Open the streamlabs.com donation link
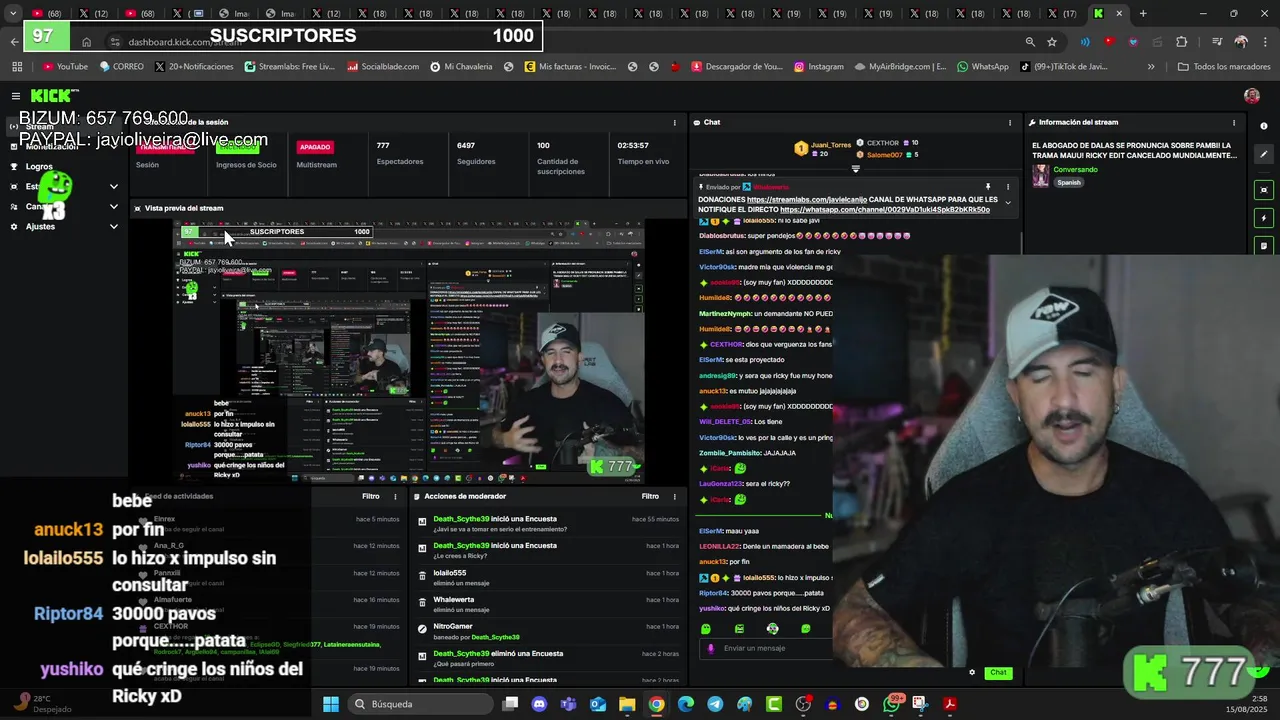 click(x=807, y=199)
